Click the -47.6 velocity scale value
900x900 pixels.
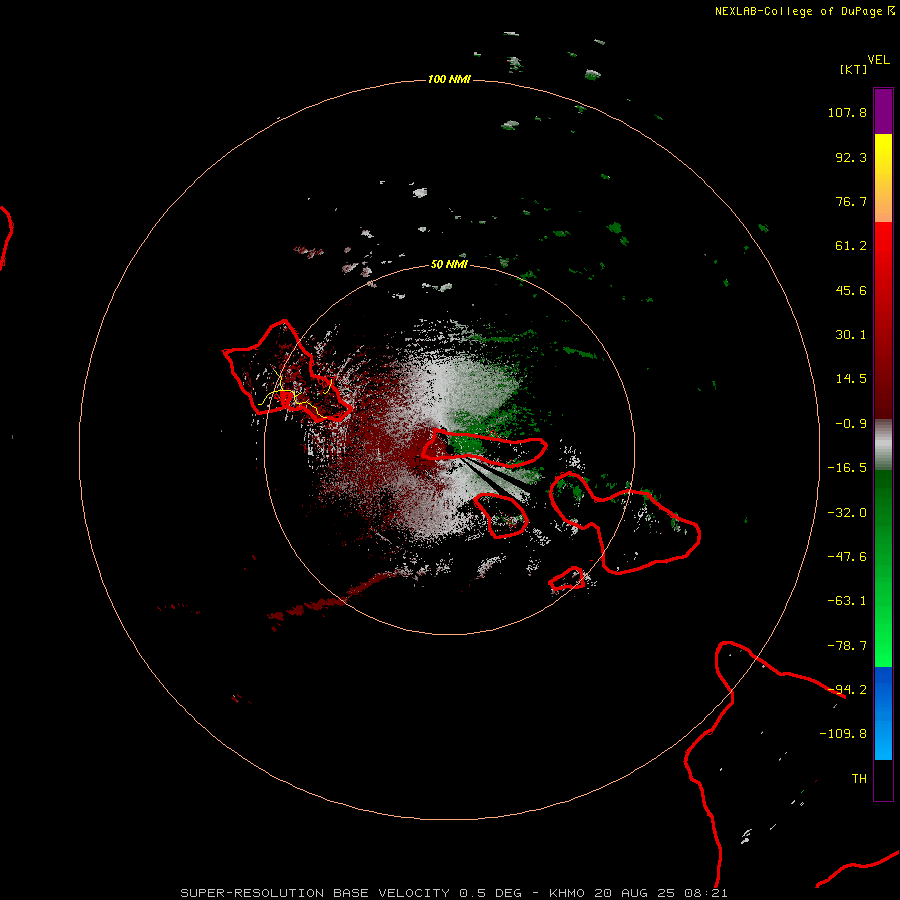tap(847, 557)
